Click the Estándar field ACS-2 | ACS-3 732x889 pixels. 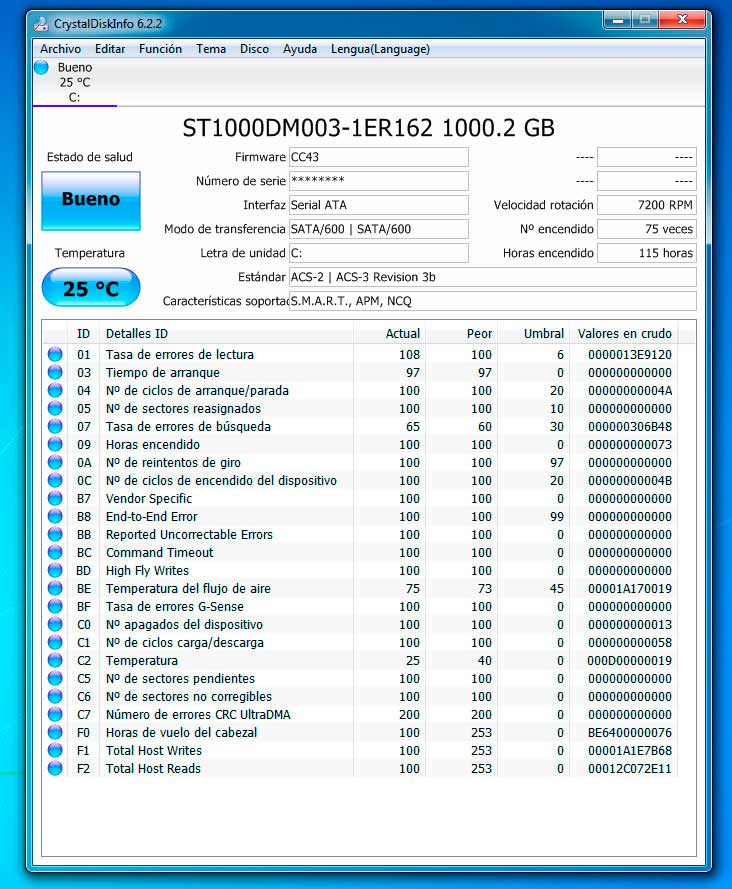pyautogui.click(x=492, y=277)
